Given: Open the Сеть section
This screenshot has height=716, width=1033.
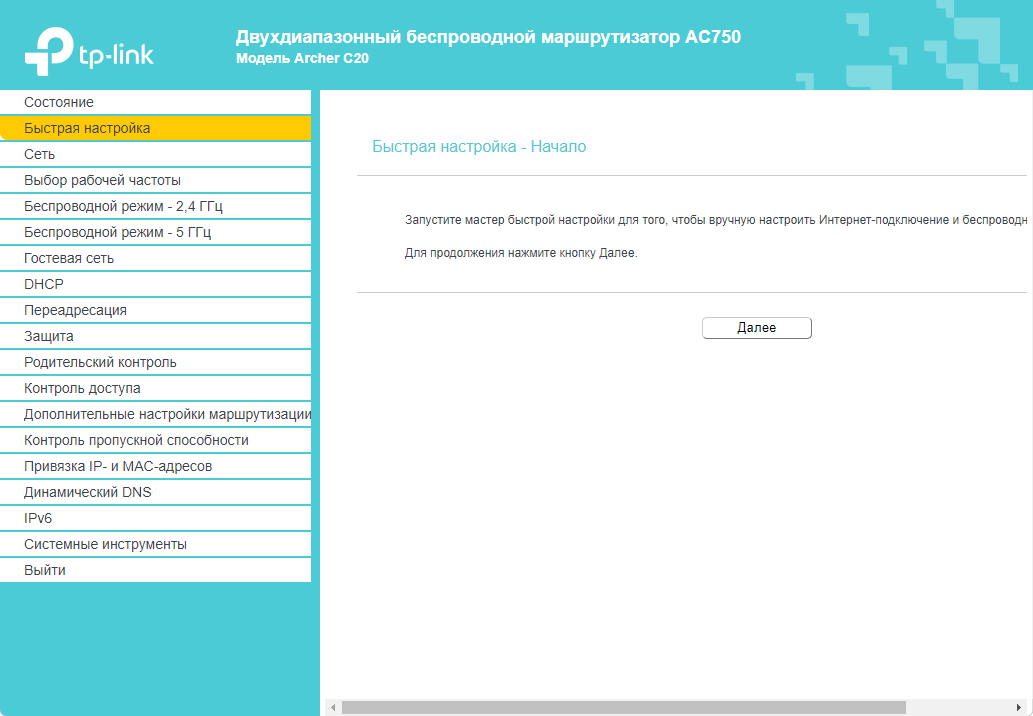Looking at the screenshot, I should click(40, 154).
